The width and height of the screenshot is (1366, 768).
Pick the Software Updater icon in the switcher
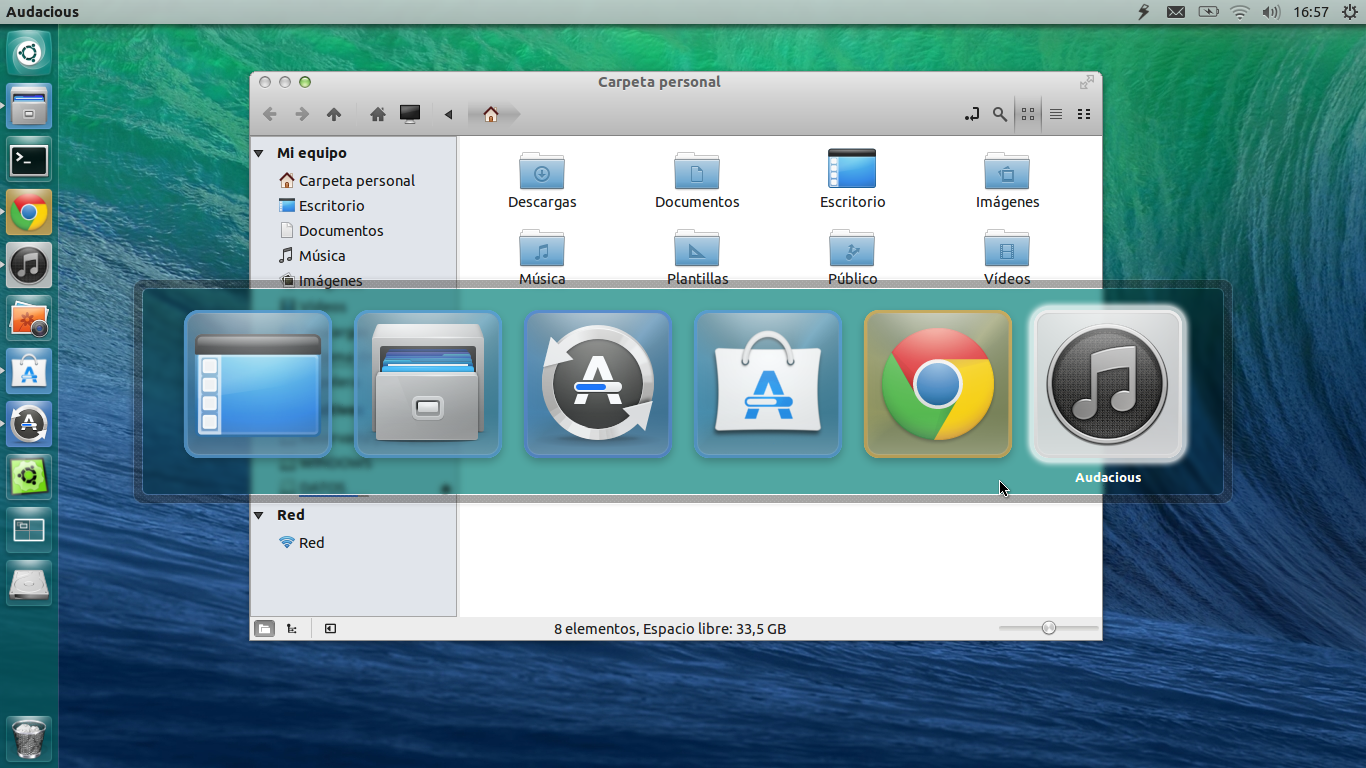tap(598, 384)
